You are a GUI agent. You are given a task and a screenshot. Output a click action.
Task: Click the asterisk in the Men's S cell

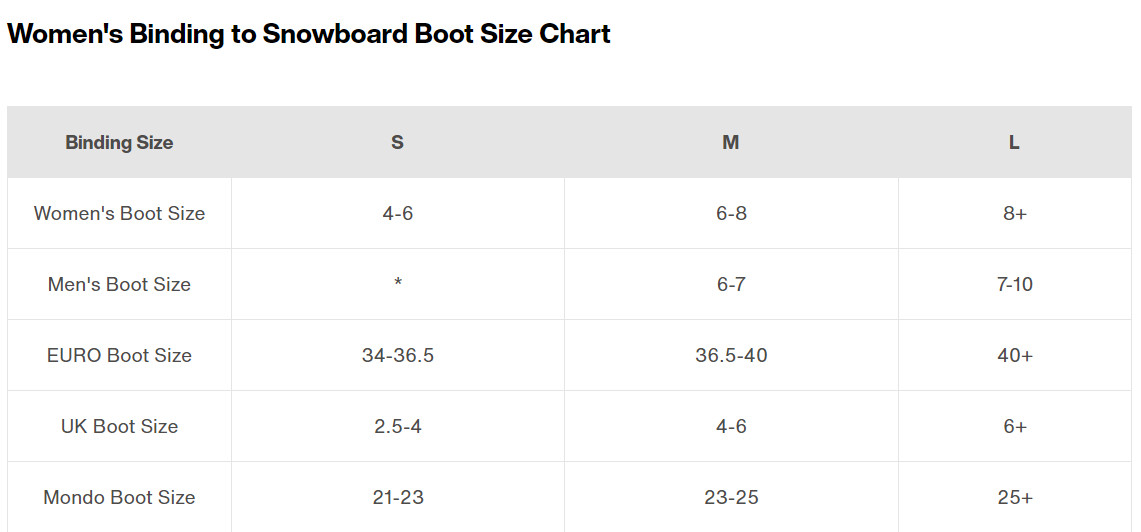397,284
